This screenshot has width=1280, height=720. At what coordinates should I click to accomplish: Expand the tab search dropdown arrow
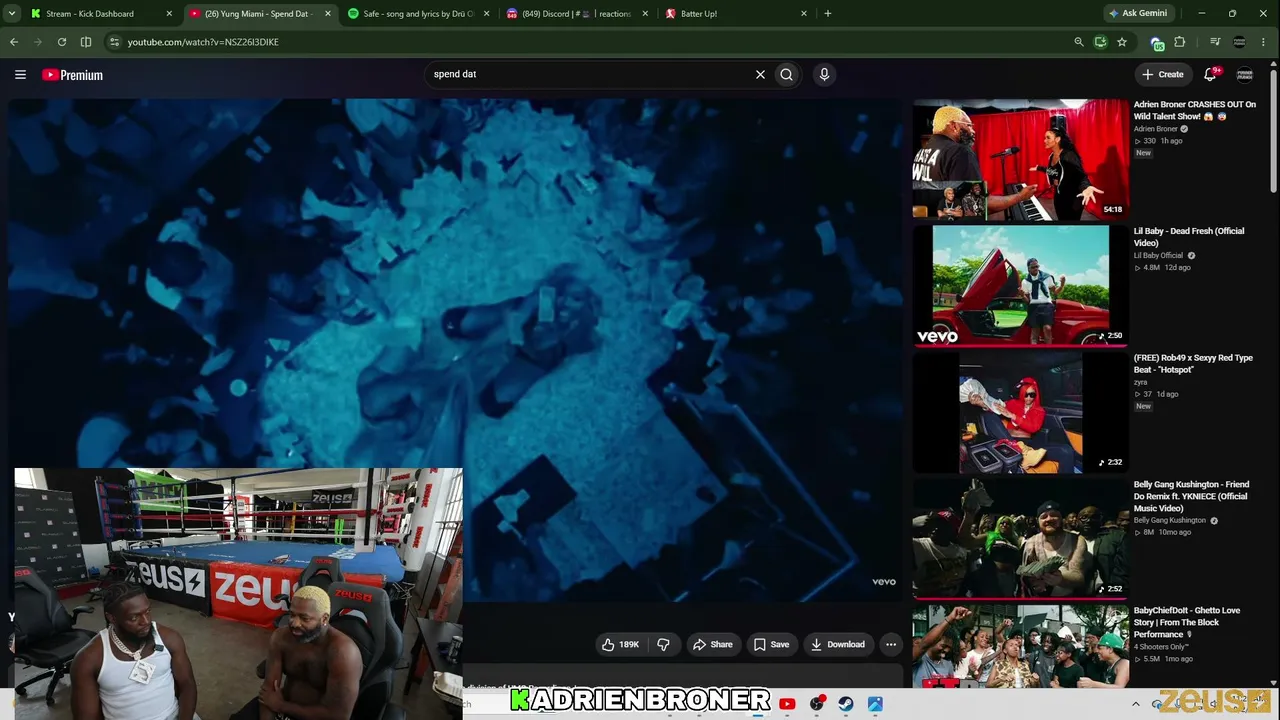coord(13,14)
